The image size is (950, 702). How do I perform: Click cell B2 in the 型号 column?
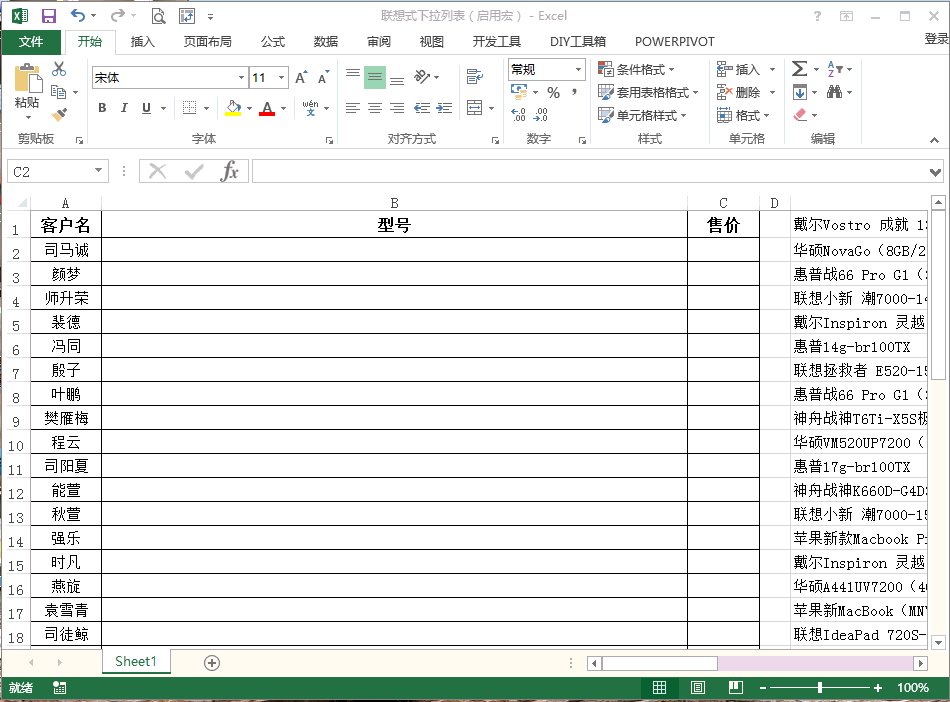pyautogui.click(x=394, y=250)
